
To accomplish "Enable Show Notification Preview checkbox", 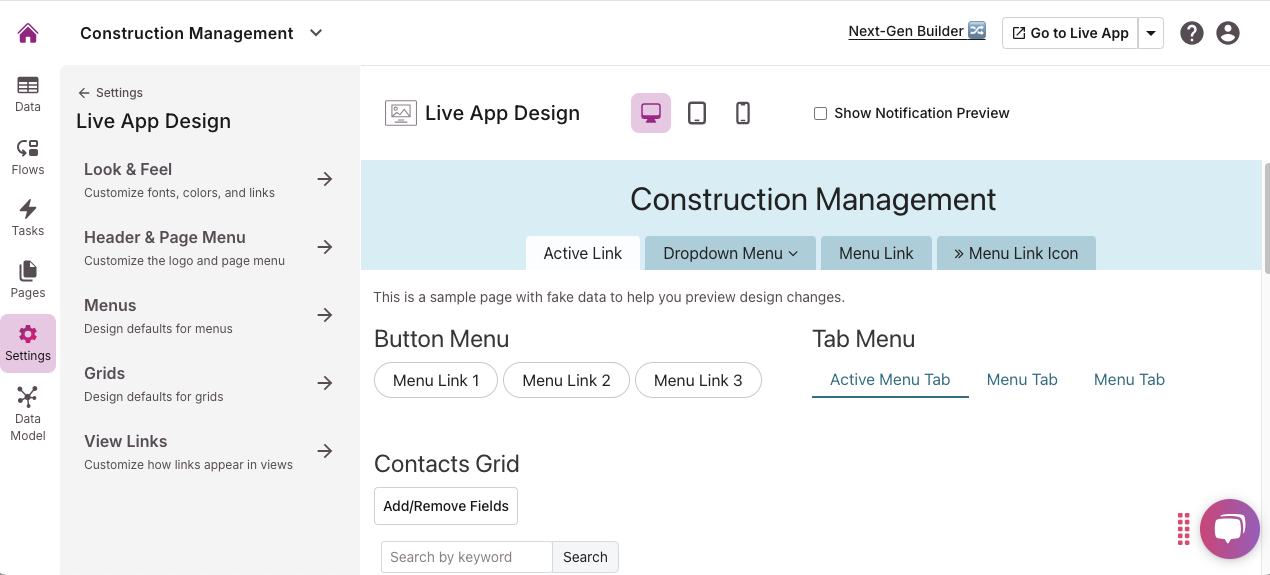I will pos(820,114).
